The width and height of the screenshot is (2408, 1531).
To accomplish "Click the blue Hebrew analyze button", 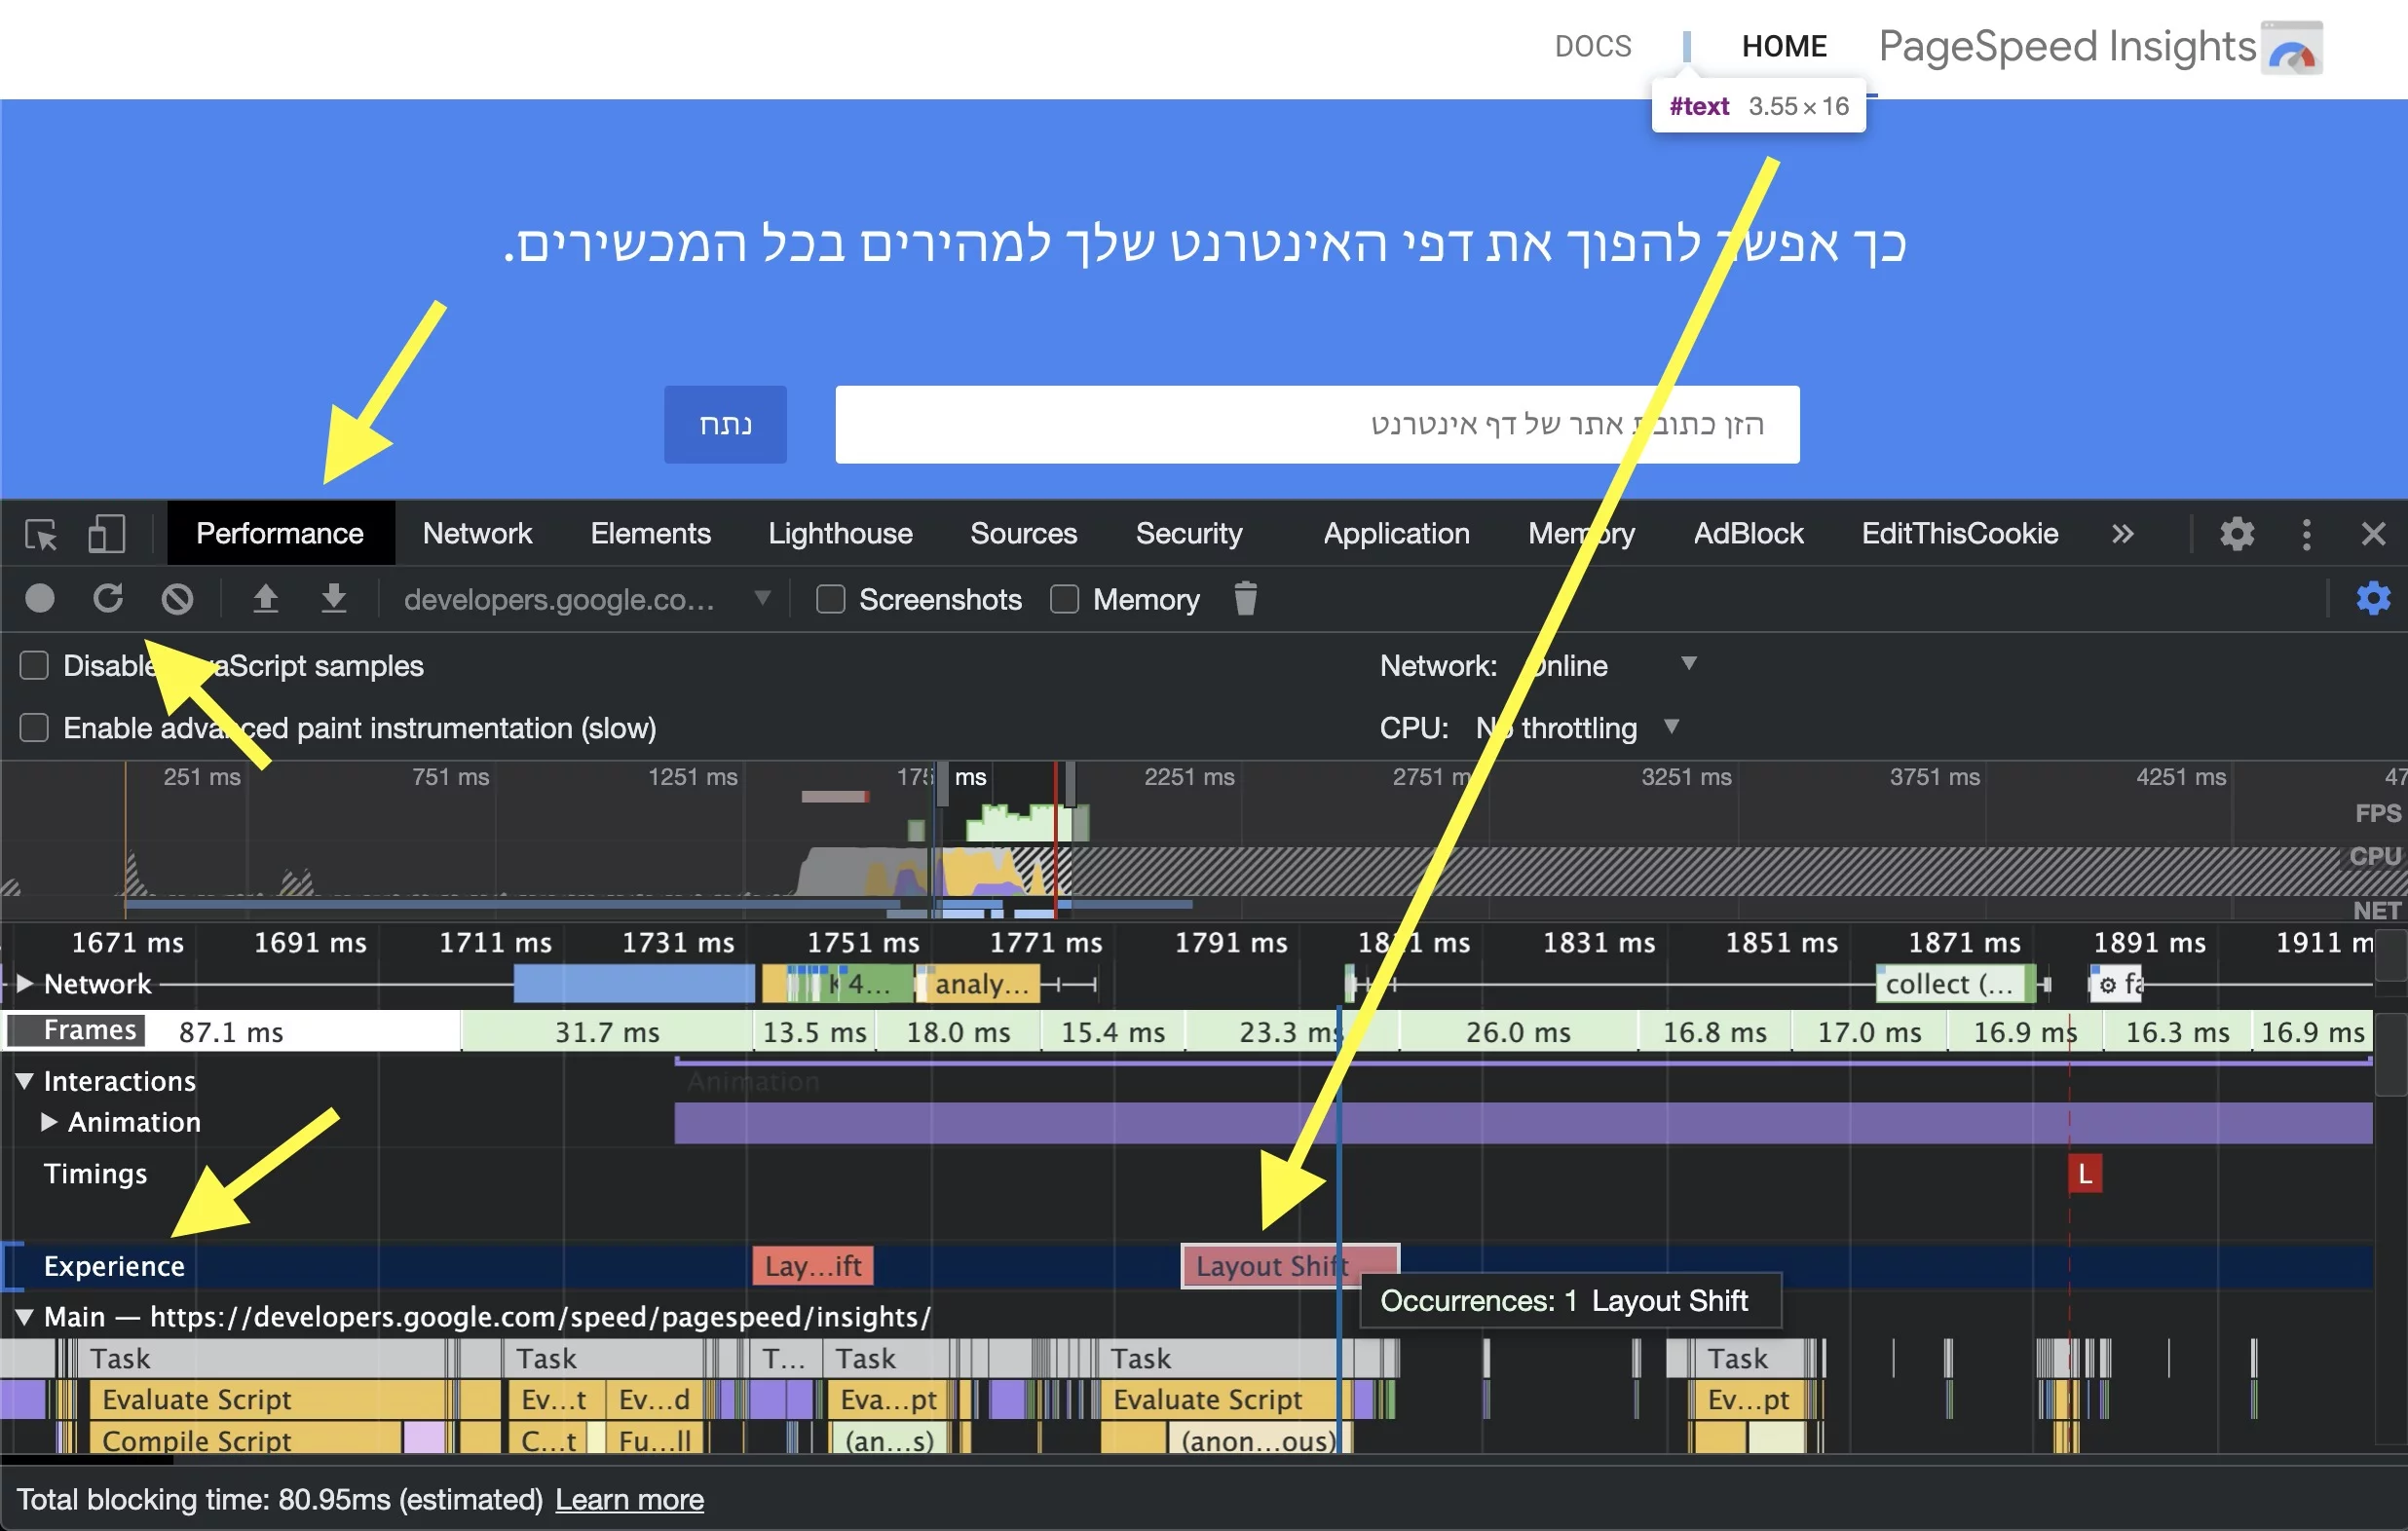I will pyautogui.click(x=725, y=424).
